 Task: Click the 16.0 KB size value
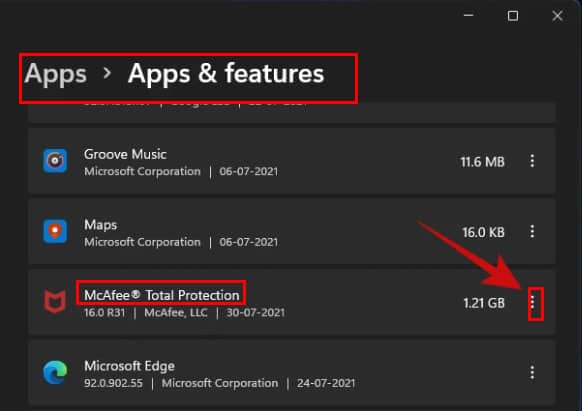483,232
